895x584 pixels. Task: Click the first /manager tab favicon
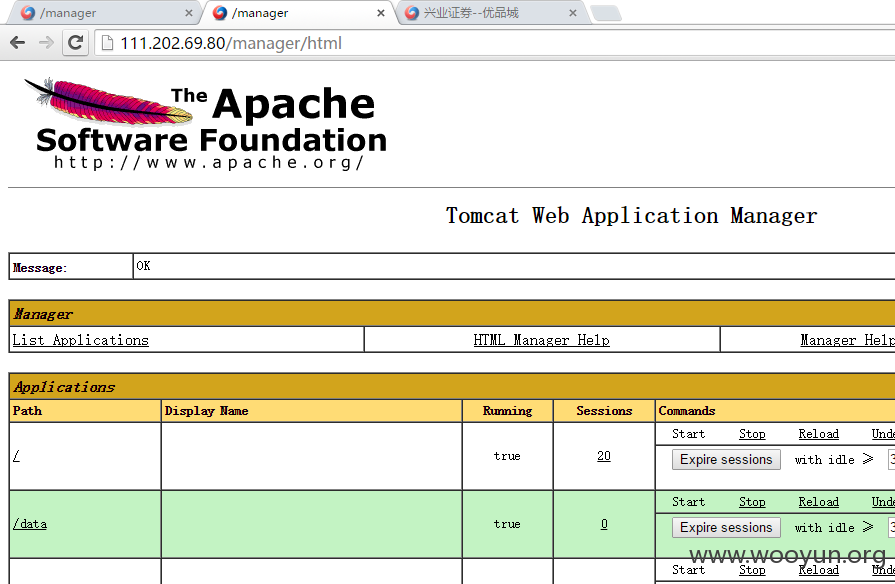[x=27, y=13]
